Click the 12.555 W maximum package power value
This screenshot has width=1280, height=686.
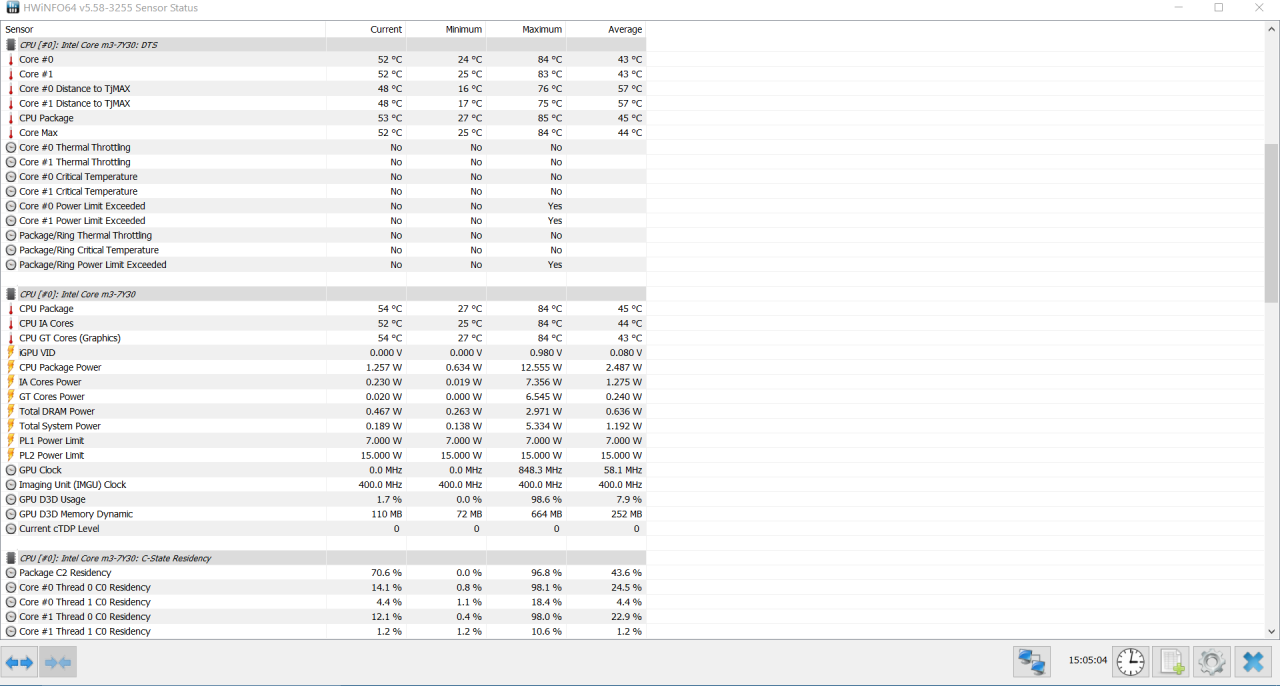[x=540, y=368]
